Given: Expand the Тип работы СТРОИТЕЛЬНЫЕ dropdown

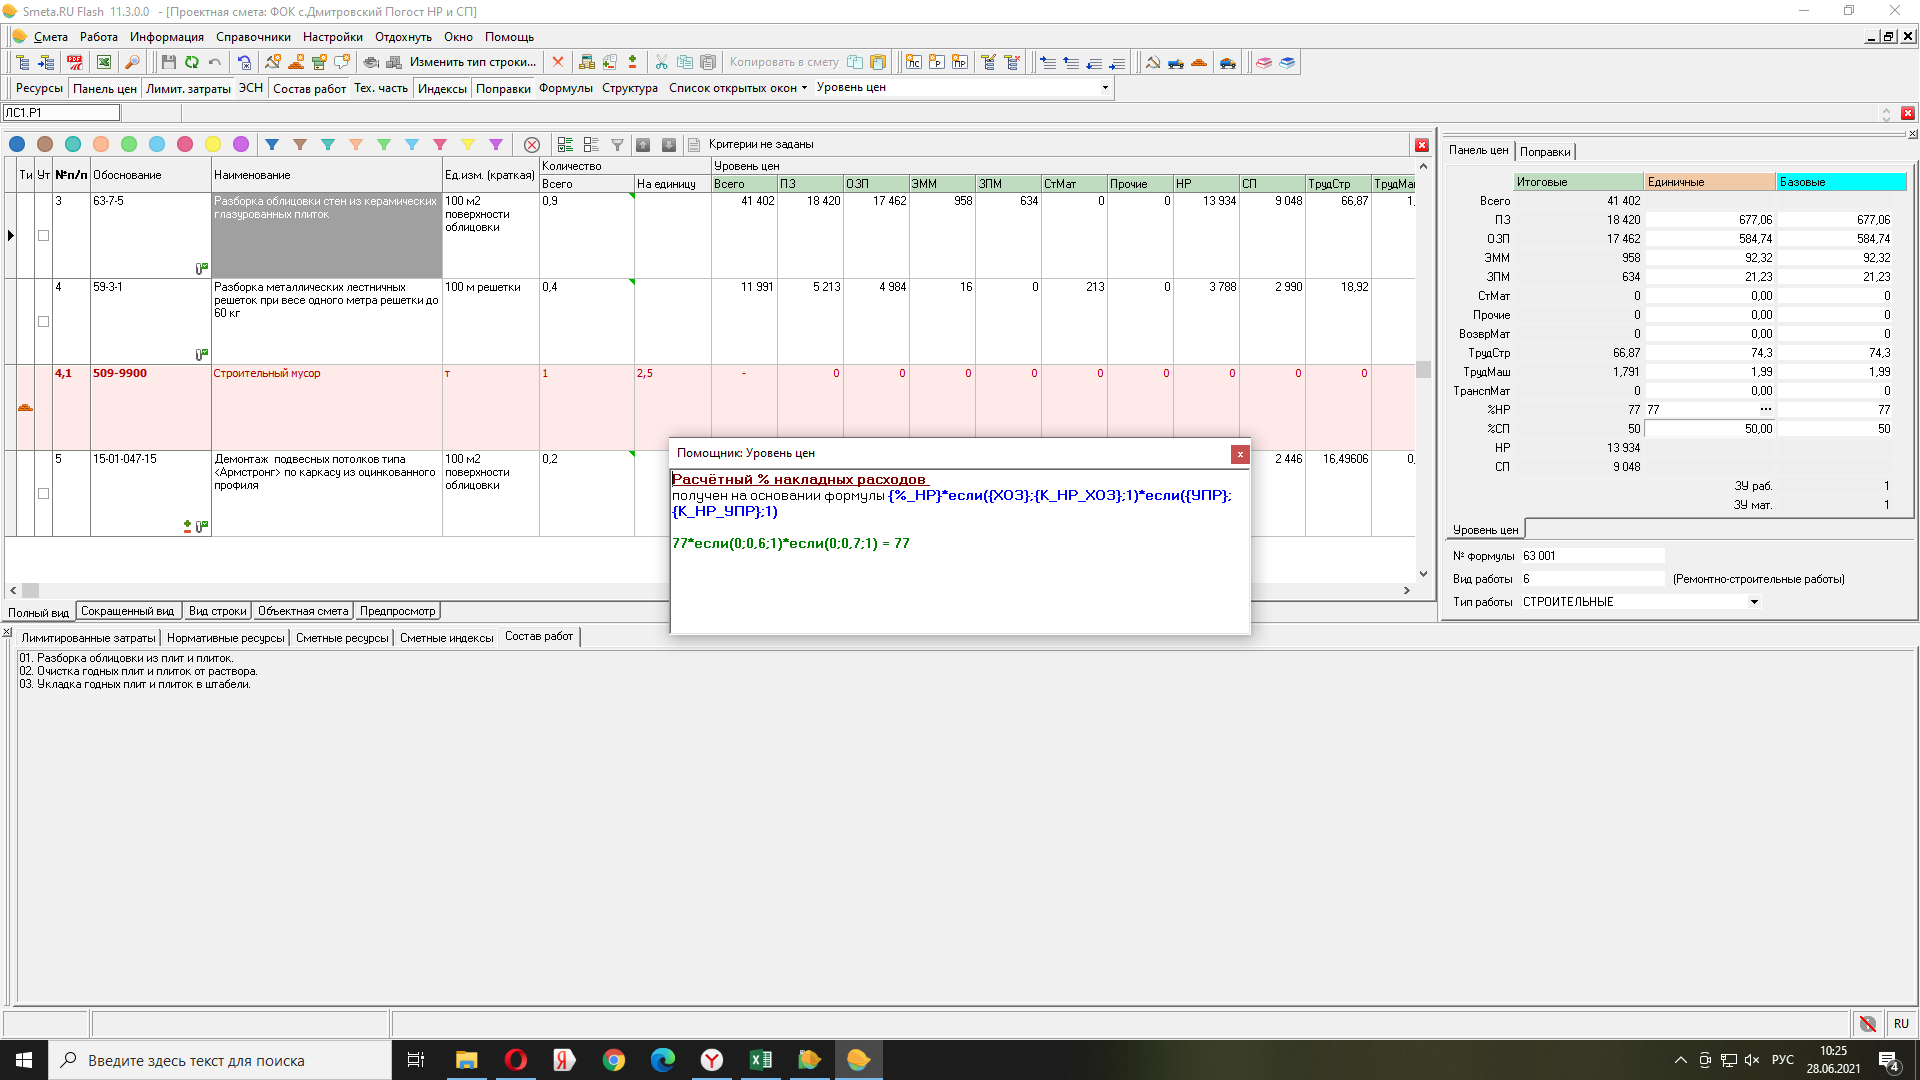Looking at the screenshot, I should [1754, 602].
